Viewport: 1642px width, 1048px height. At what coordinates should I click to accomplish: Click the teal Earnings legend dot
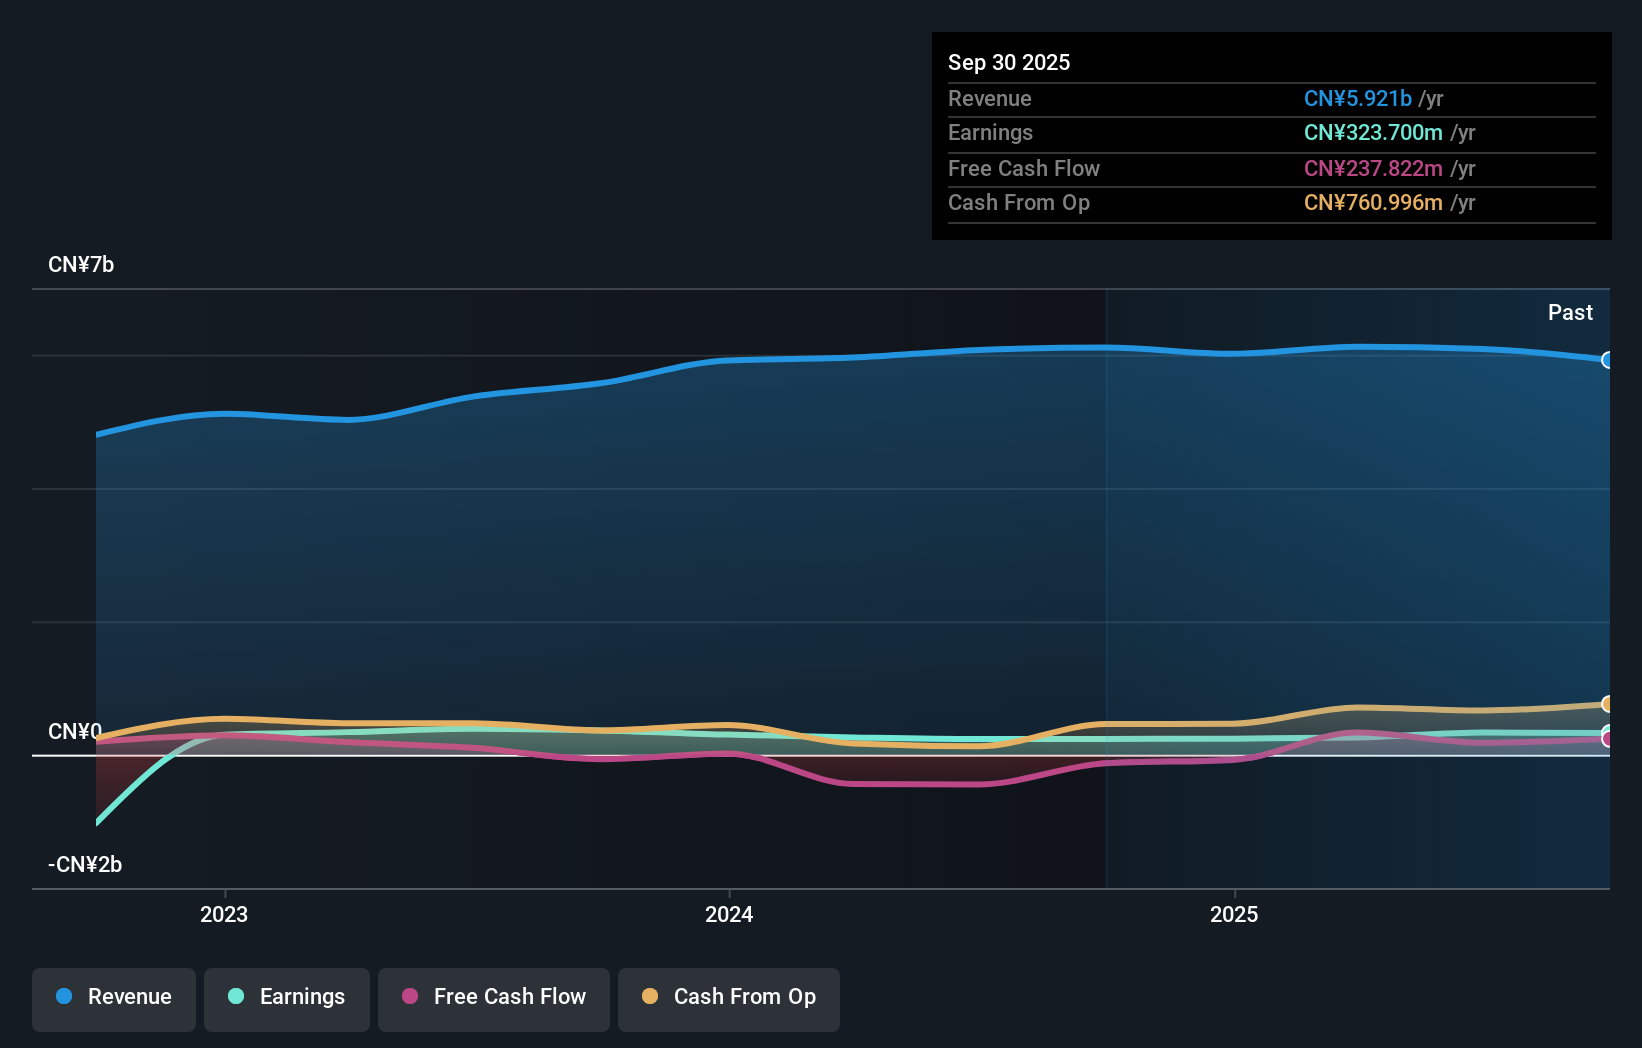[x=234, y=997]
